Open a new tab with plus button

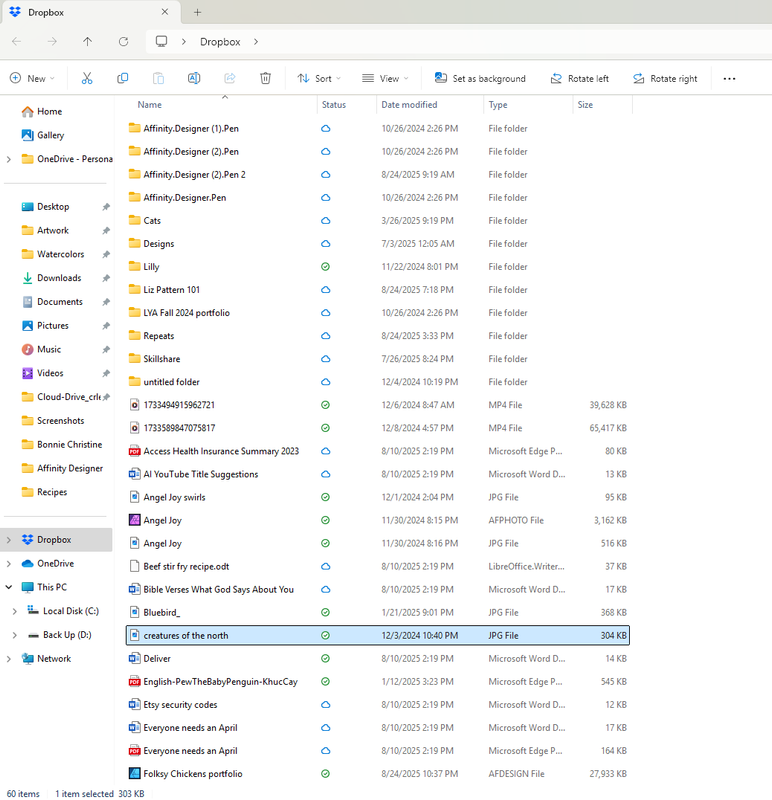(197, 12)
